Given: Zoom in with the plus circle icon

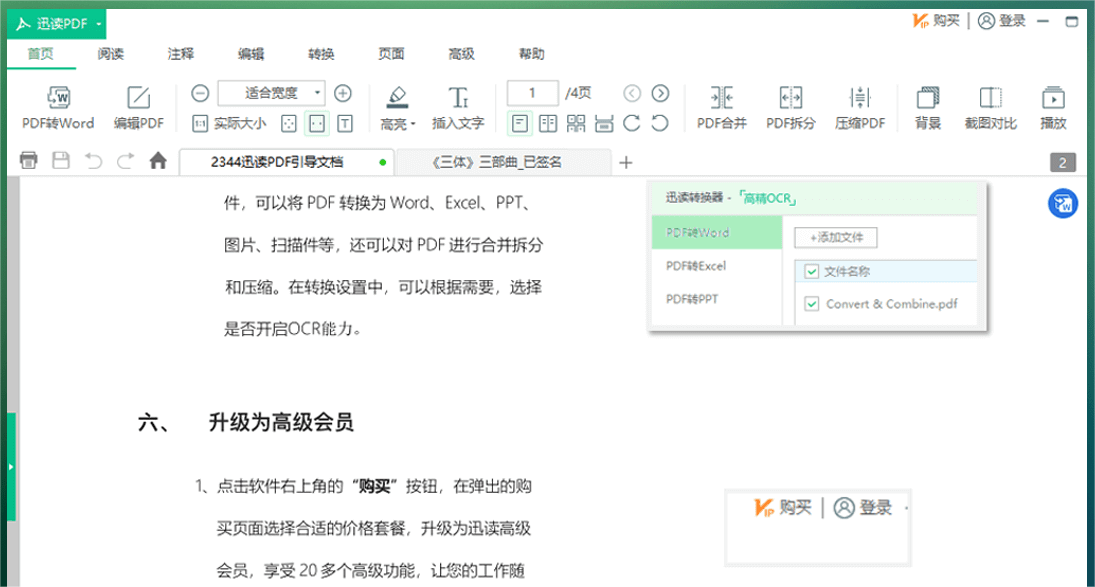Looking at the screenshot, I should coord(343,93).
